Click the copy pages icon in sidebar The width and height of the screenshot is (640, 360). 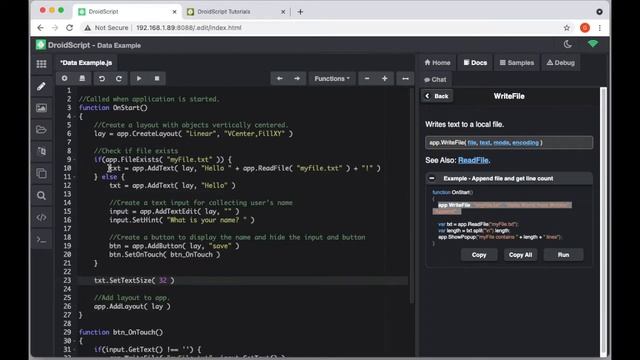click(x=41, y=173)
